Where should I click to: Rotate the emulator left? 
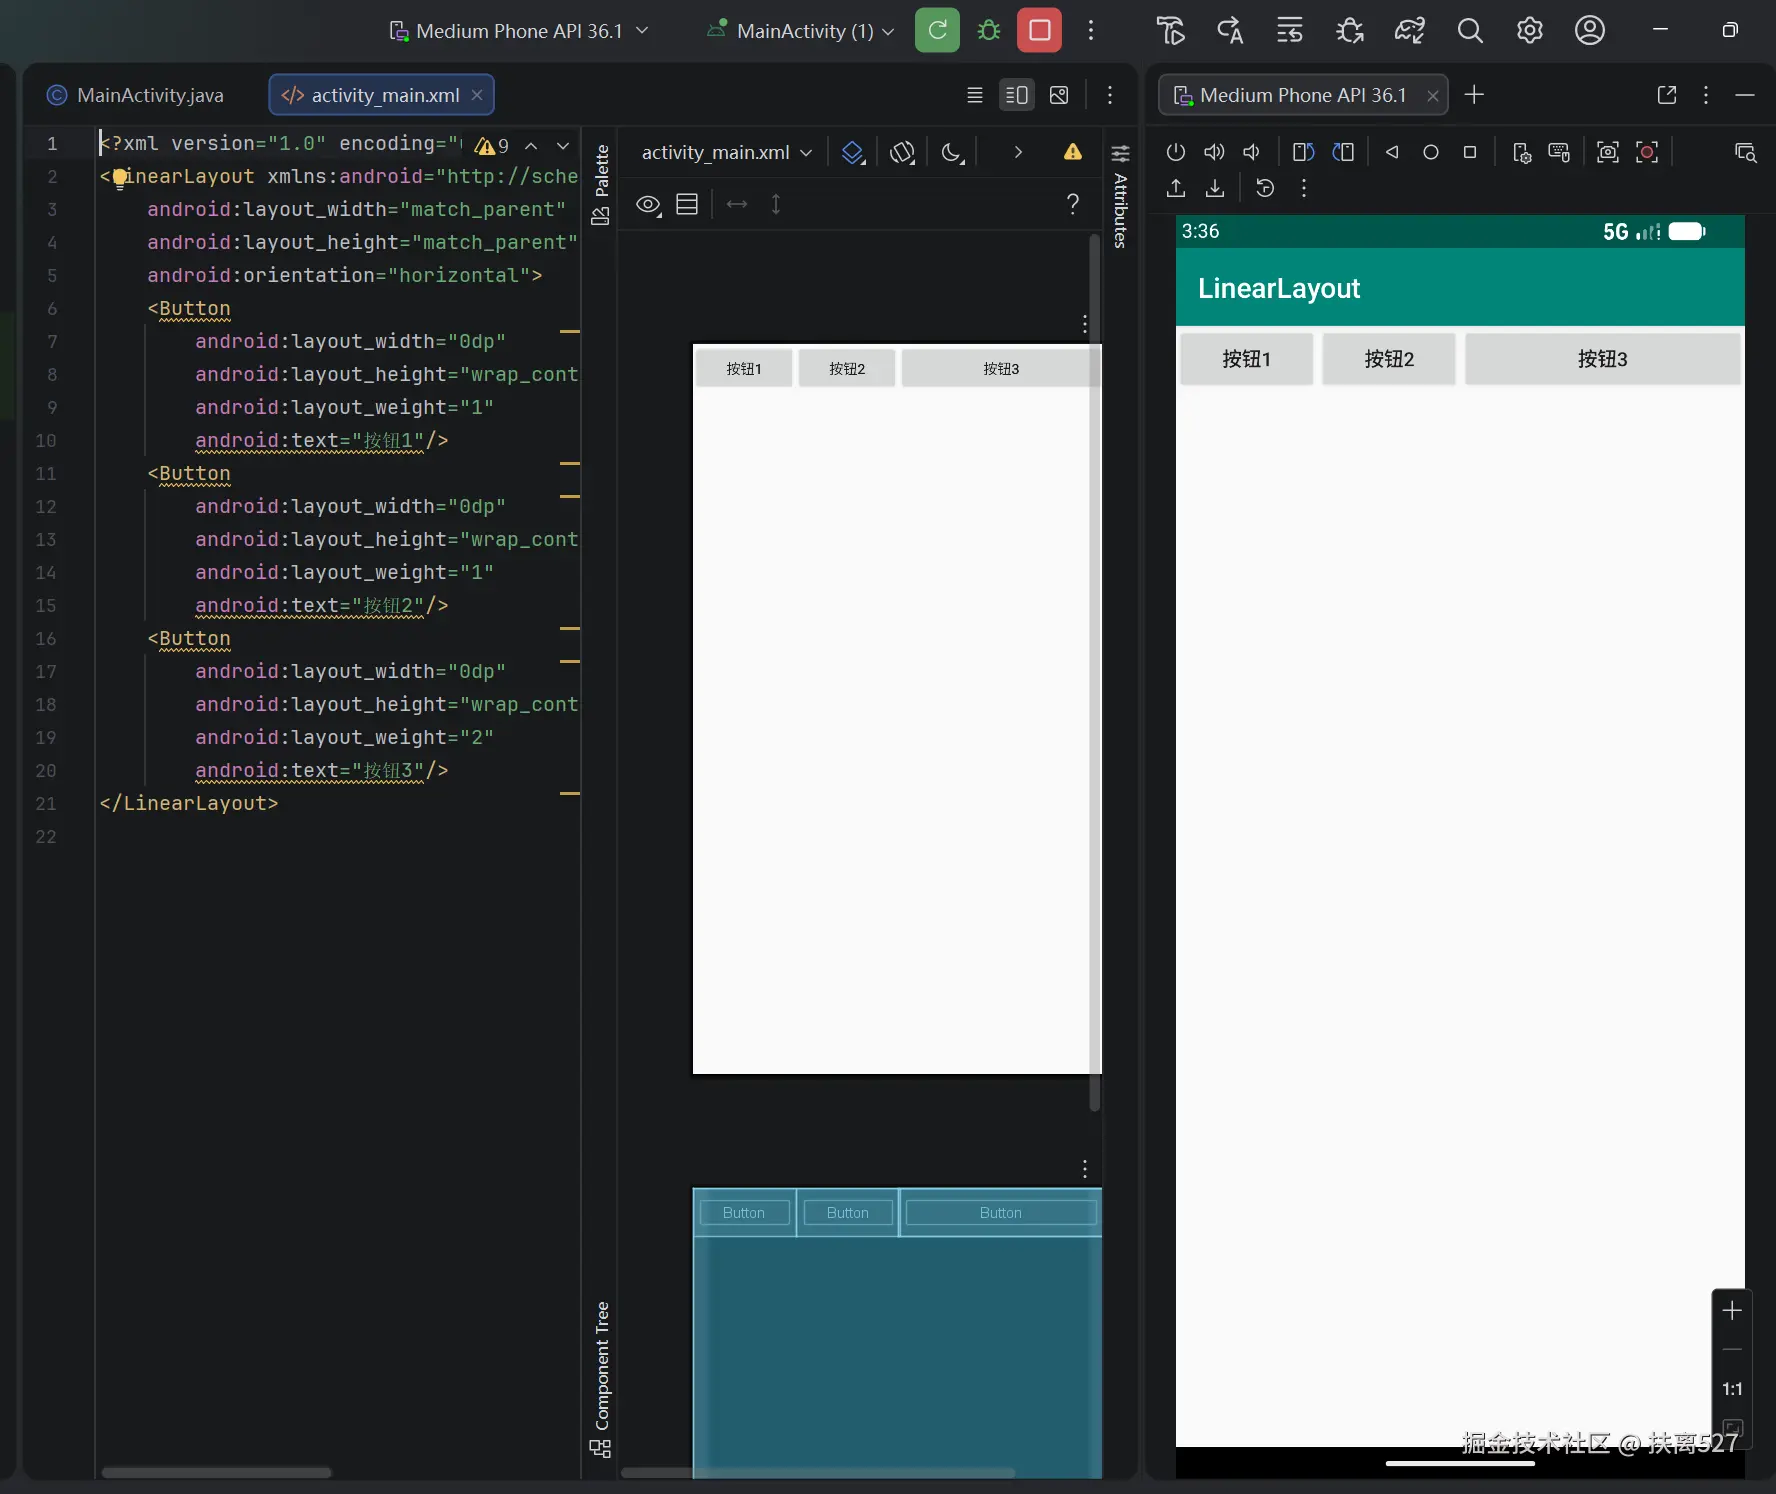[x=1303, y=152]
